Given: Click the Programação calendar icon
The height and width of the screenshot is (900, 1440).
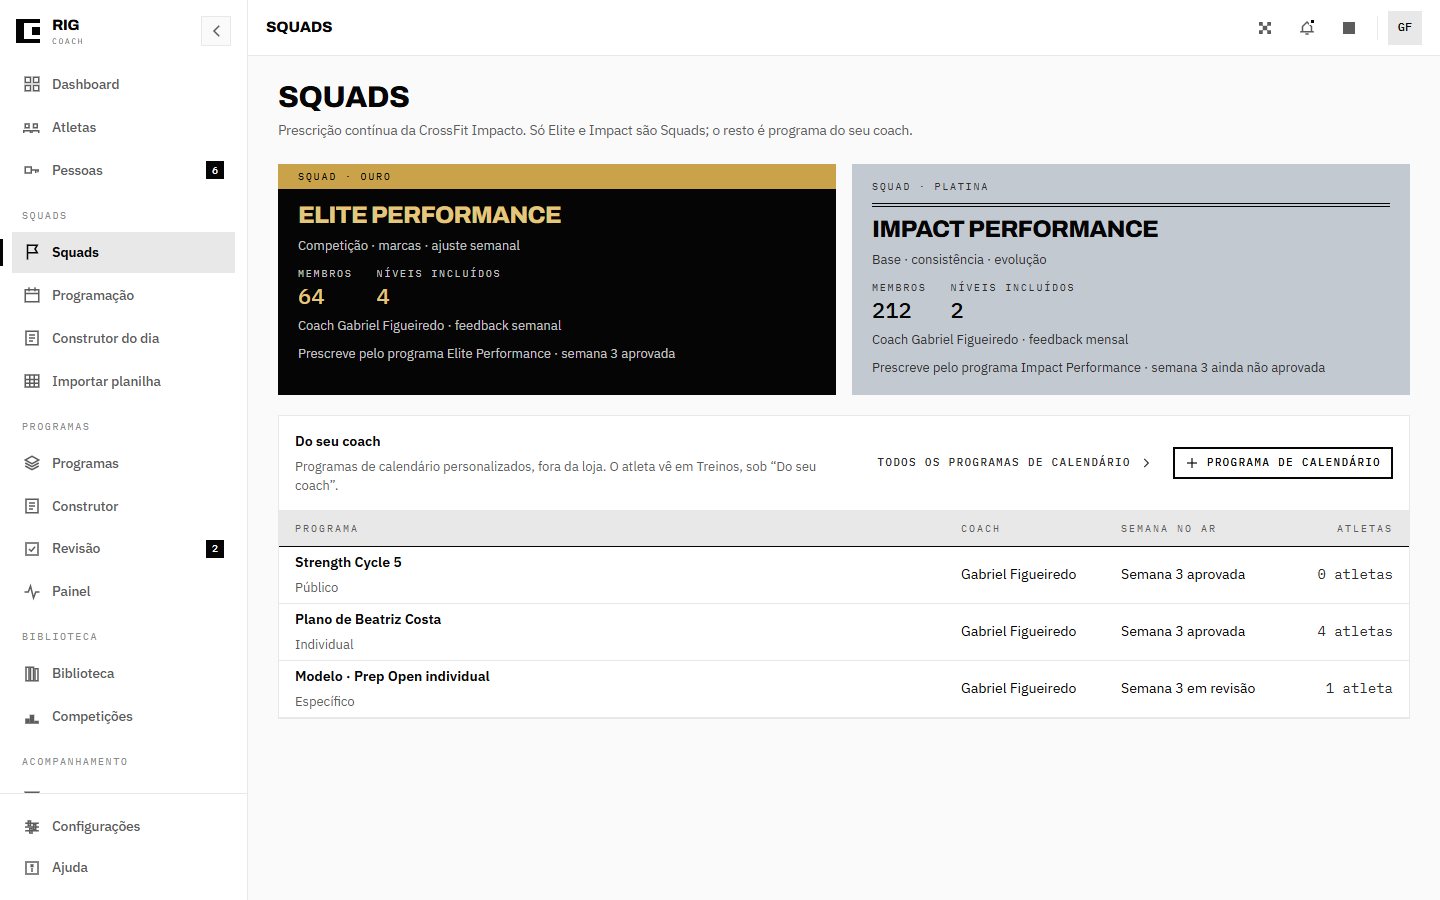Looking at the screenshot, I should (32, 295).
